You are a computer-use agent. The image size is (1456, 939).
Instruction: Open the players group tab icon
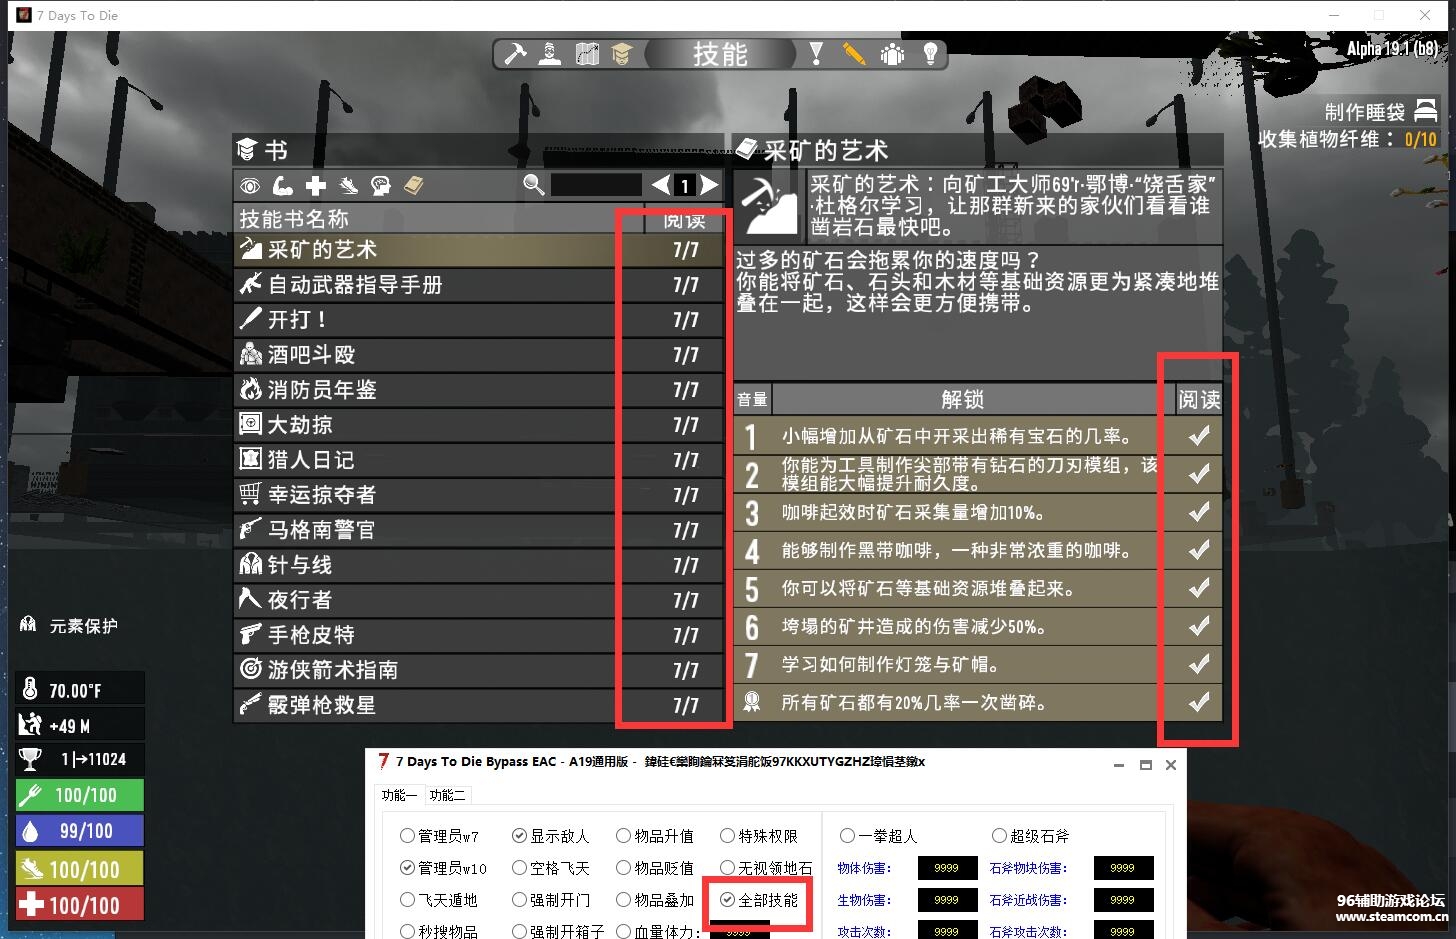point(892,54)
